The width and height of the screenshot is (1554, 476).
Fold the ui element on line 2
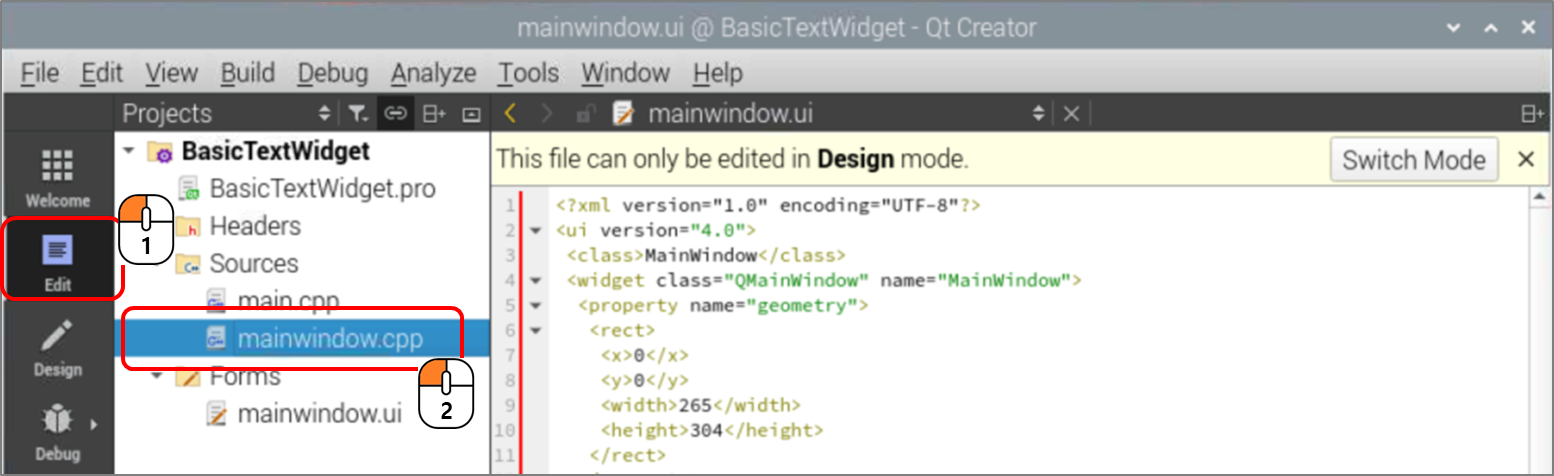[x=535, y=231]
